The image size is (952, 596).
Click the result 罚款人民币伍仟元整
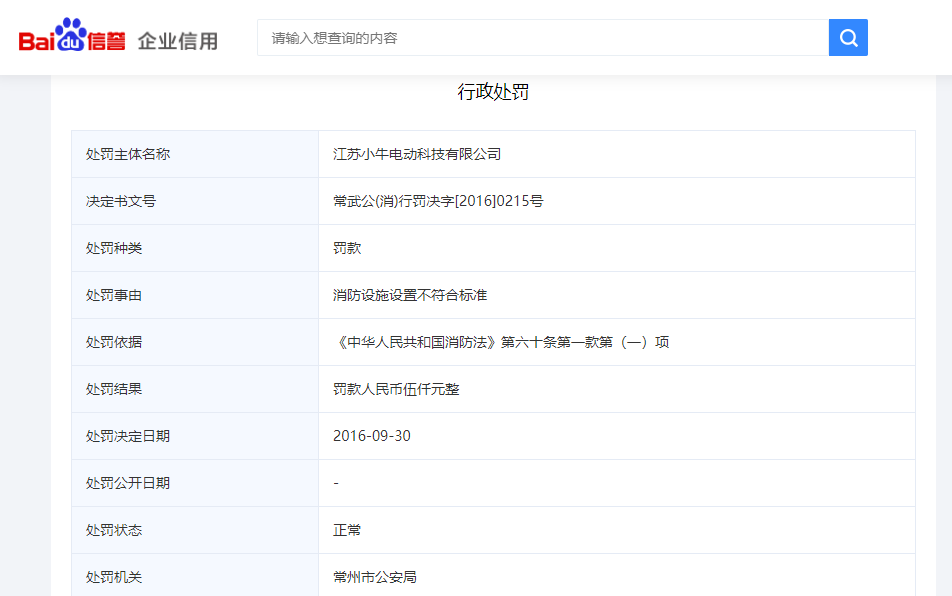(396, 389)
